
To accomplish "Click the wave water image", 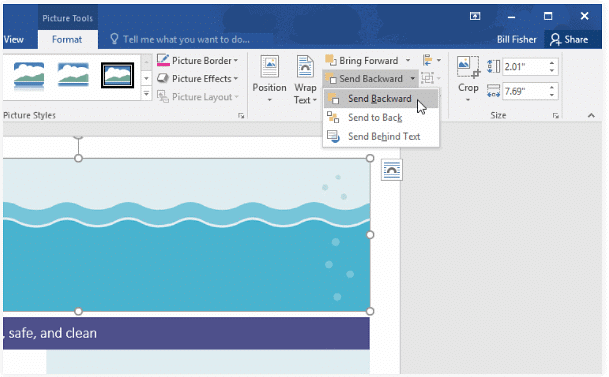I will [186, 235].
